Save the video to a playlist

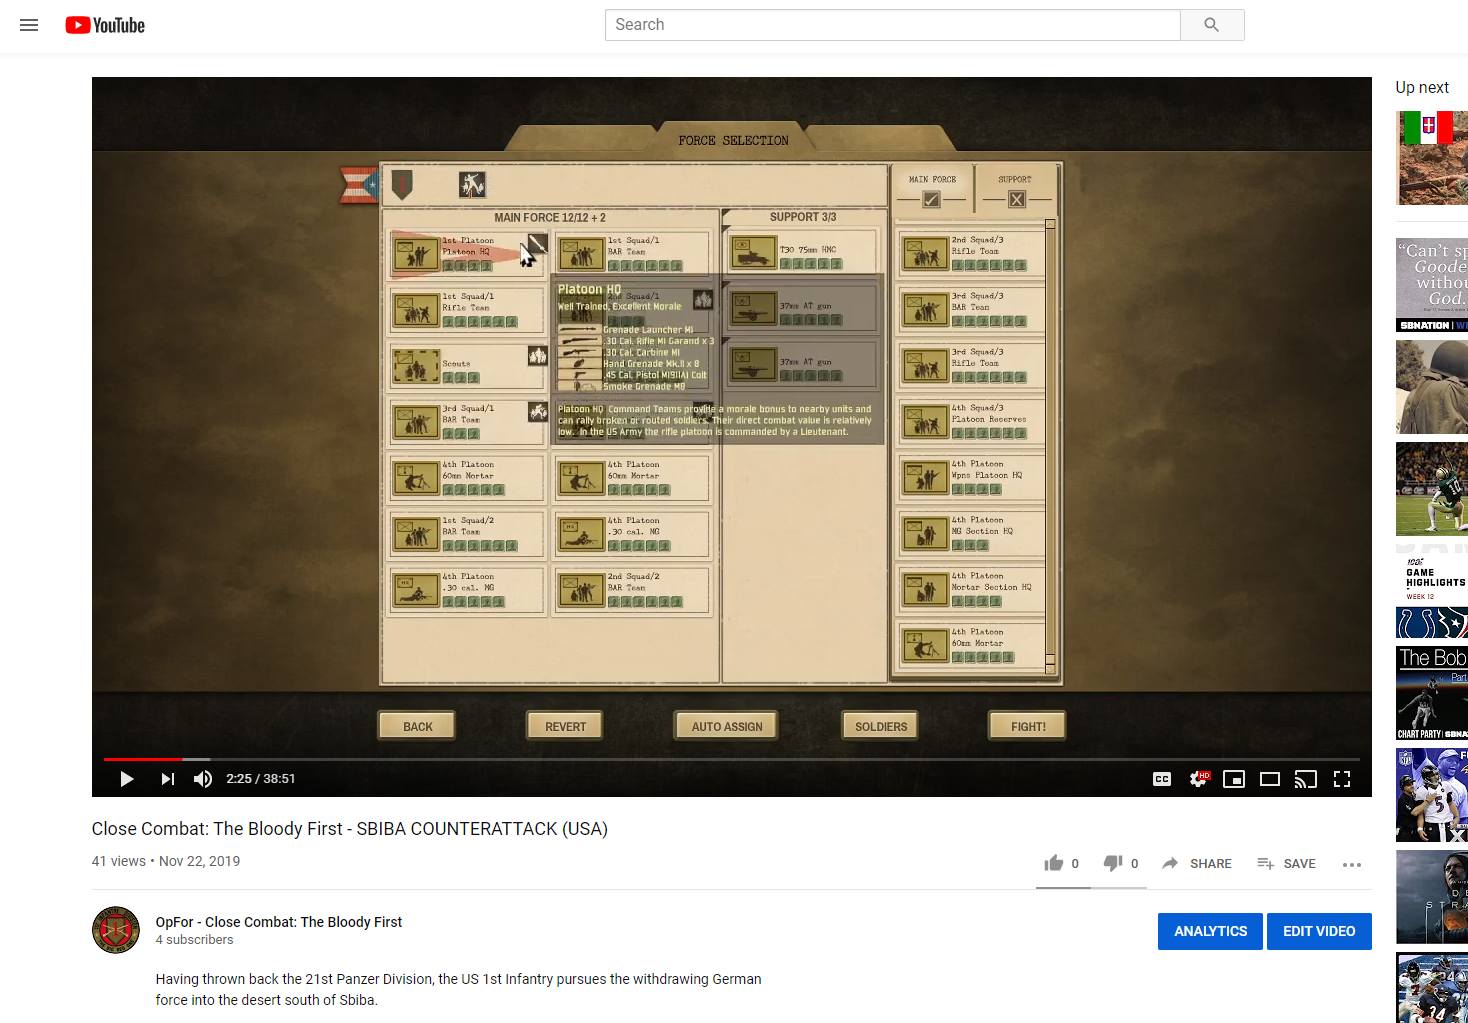coord(1286,863)
